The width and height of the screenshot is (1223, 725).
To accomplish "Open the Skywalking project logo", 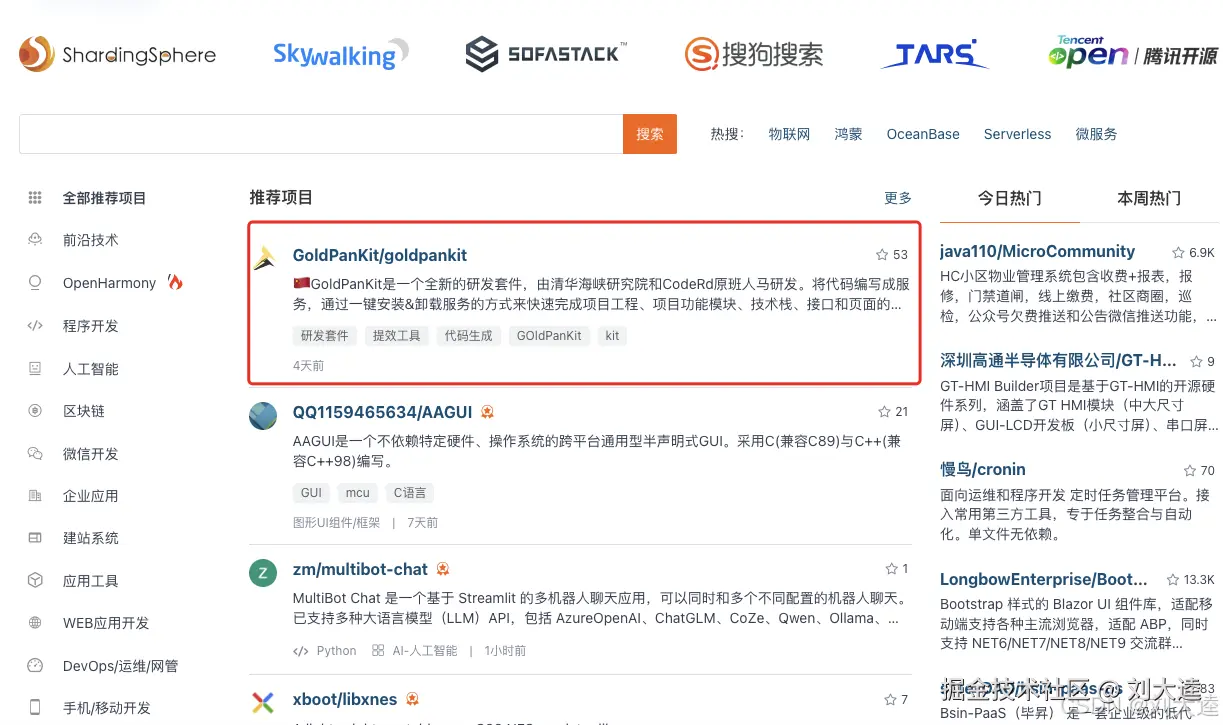I will tap(340, 55).
